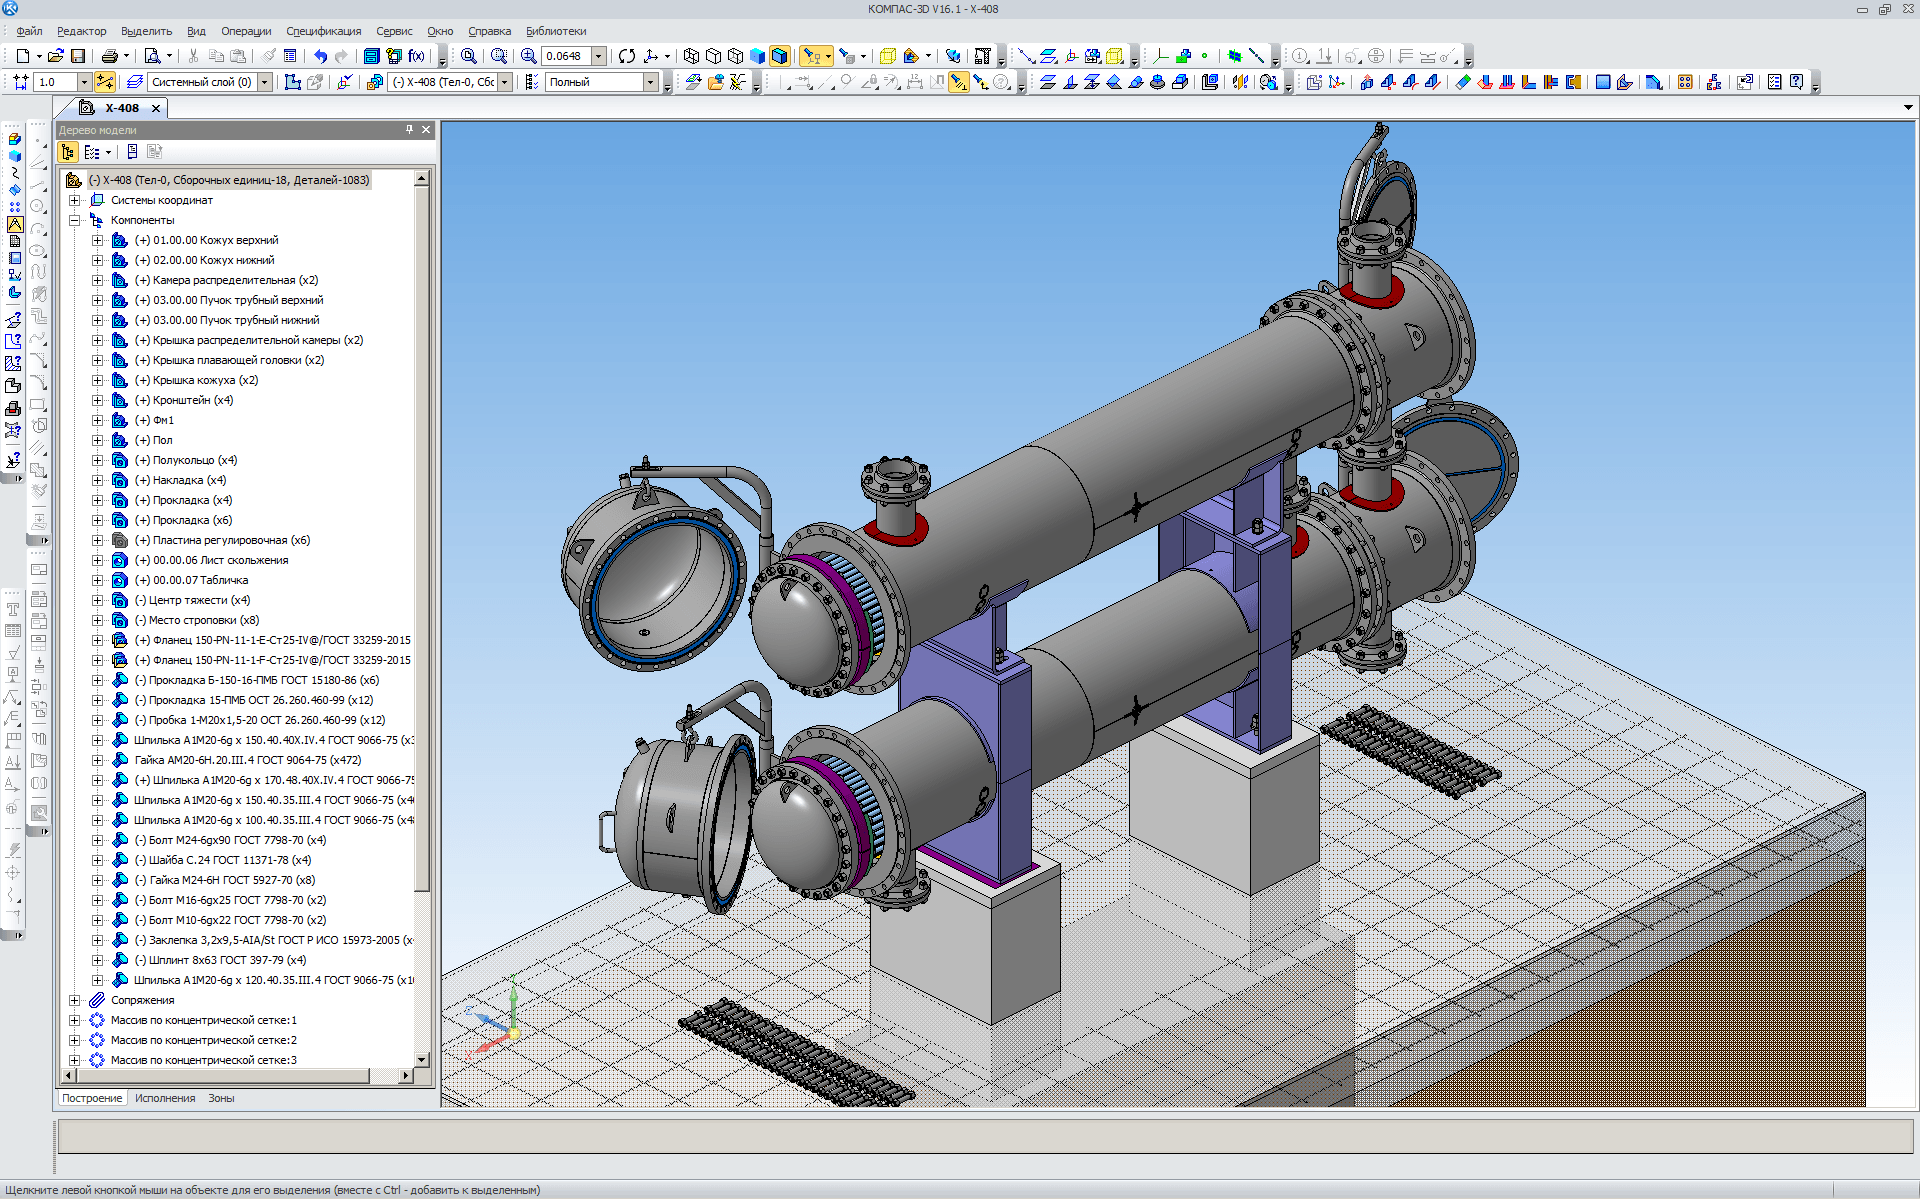Switch to the Исполнения tab
This screenshot has width=1920, height=1200.
(x=165, y=1098)
